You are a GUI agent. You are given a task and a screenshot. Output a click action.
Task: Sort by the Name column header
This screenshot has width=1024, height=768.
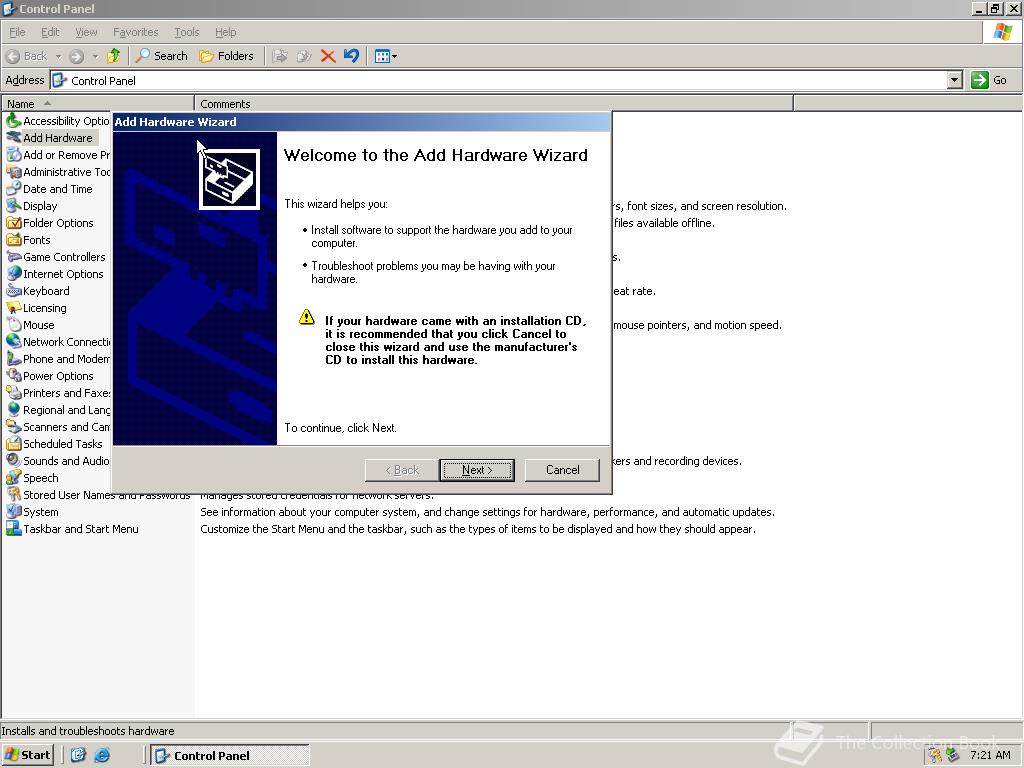click(x=98, y=103)
